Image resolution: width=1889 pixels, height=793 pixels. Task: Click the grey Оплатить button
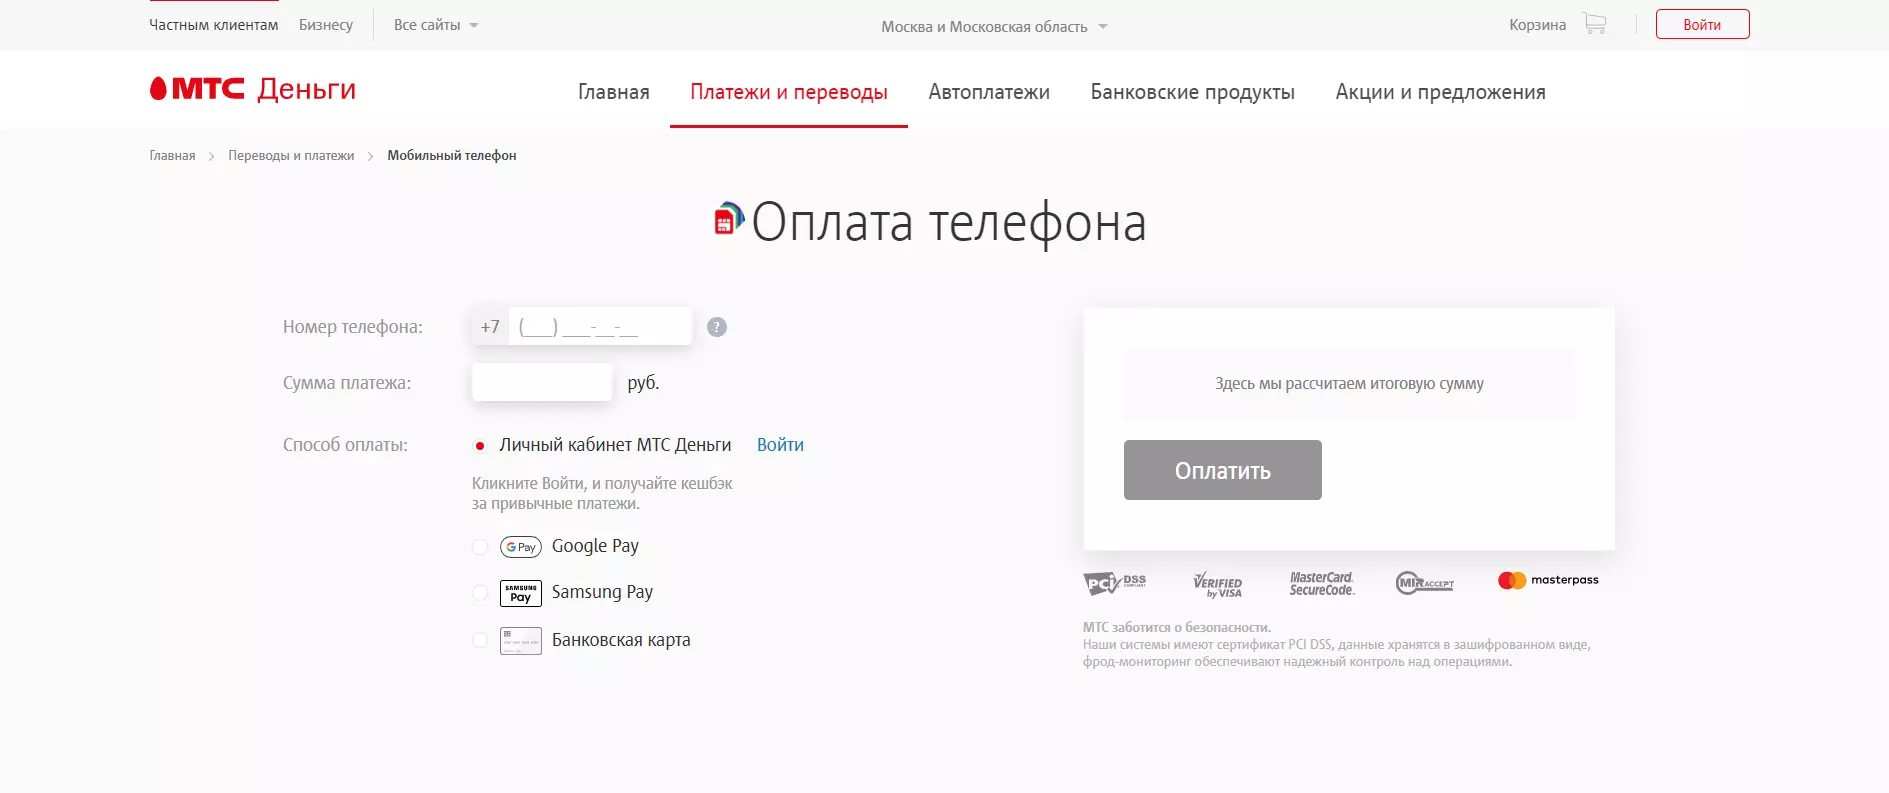tap(1222, 470)
